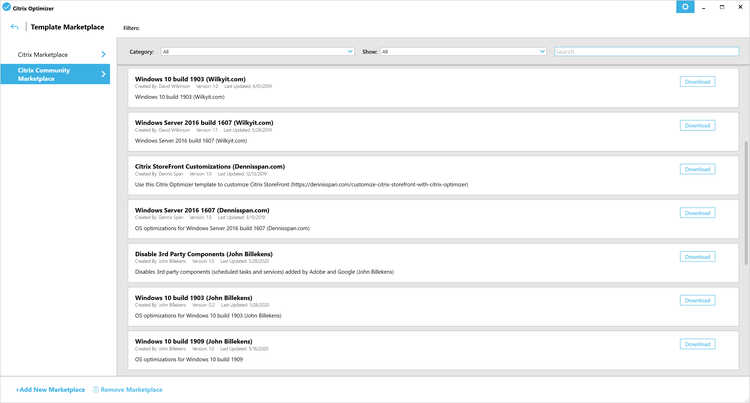This screenshot has width=750, height=403.
Task: Open the Category dropdown
Action: point(257,52)
